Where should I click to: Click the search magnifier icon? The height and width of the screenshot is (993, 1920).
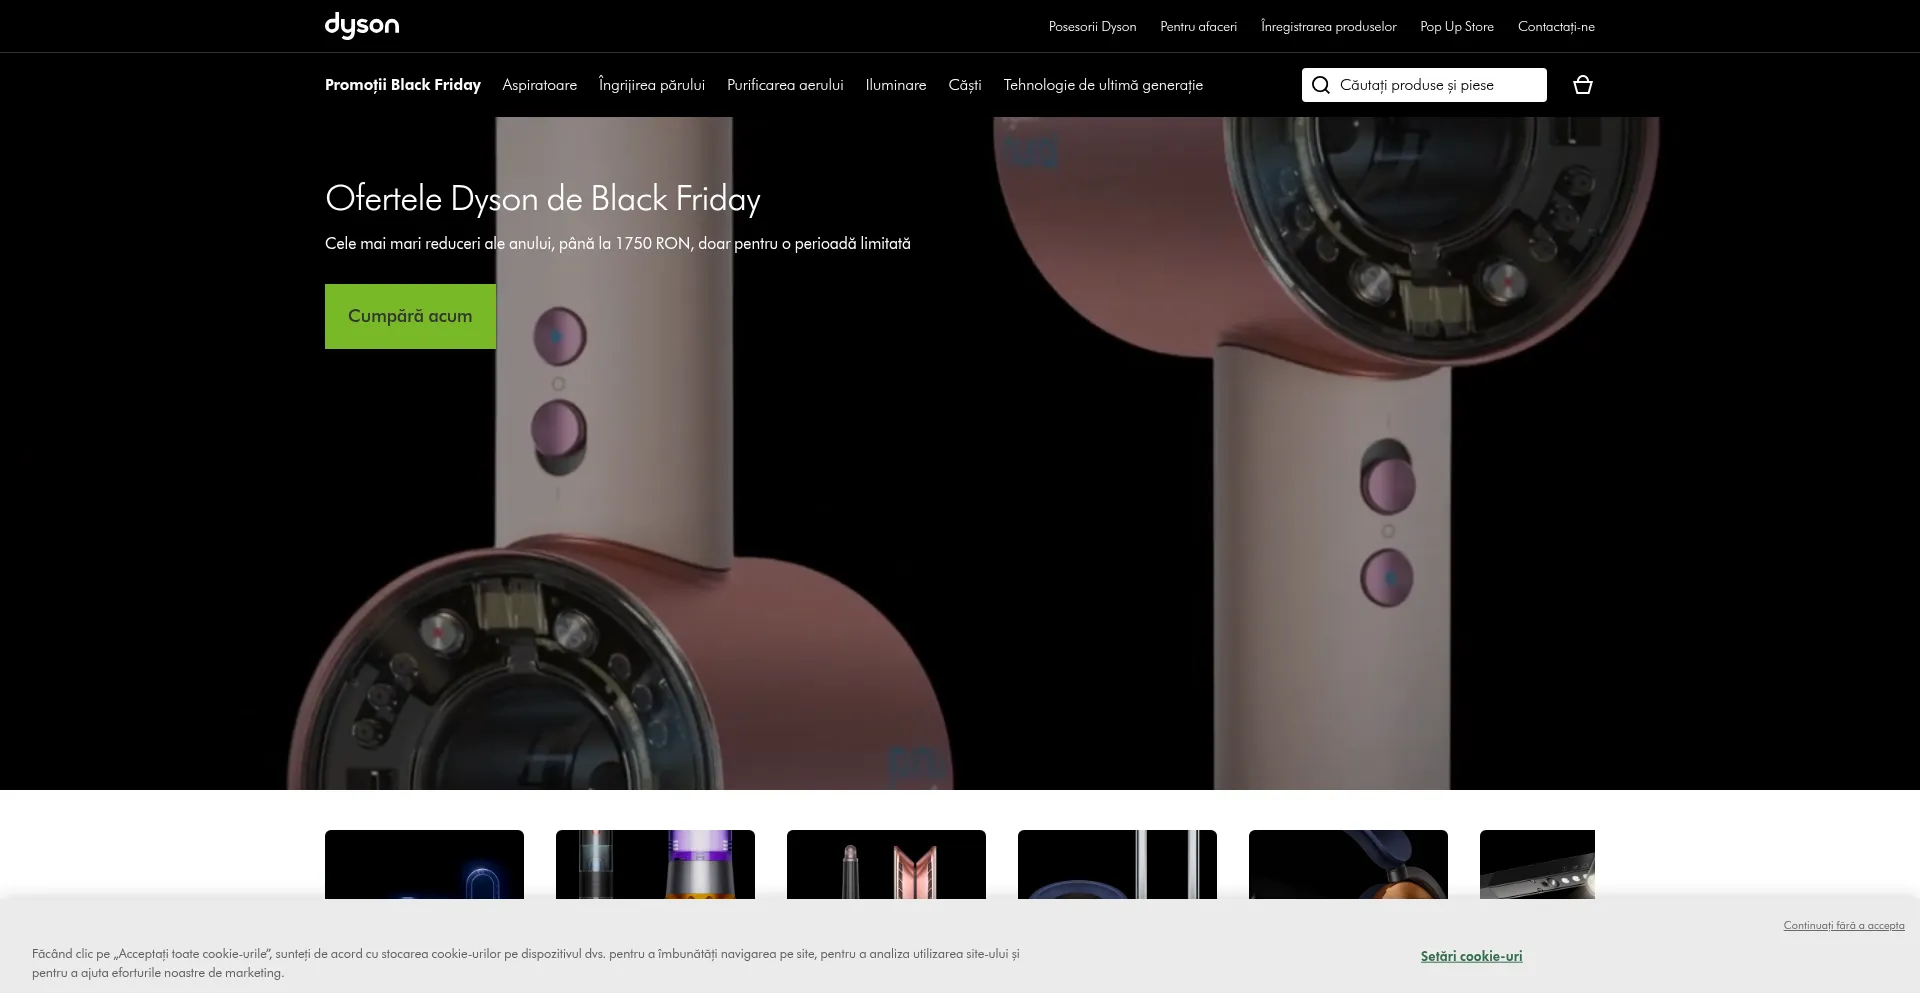[1320, 85]
